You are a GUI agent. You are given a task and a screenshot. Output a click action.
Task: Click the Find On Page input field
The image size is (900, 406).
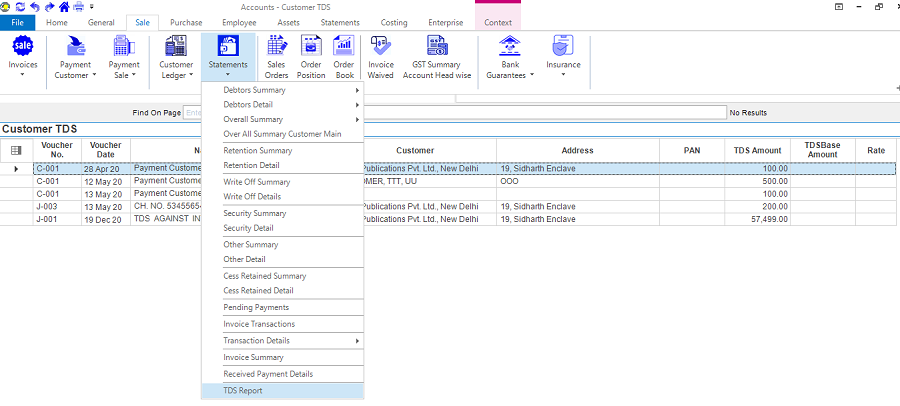(x=192, y=113)
